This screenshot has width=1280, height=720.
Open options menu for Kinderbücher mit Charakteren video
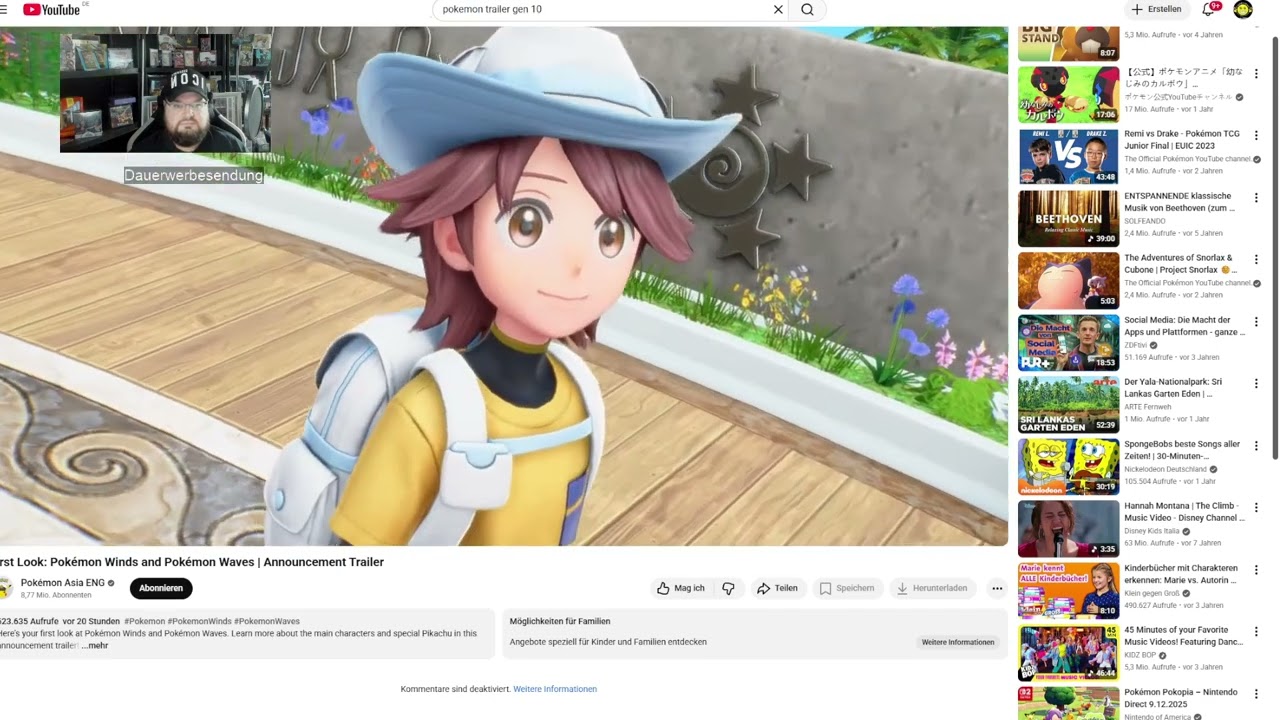coord(1256,569)
